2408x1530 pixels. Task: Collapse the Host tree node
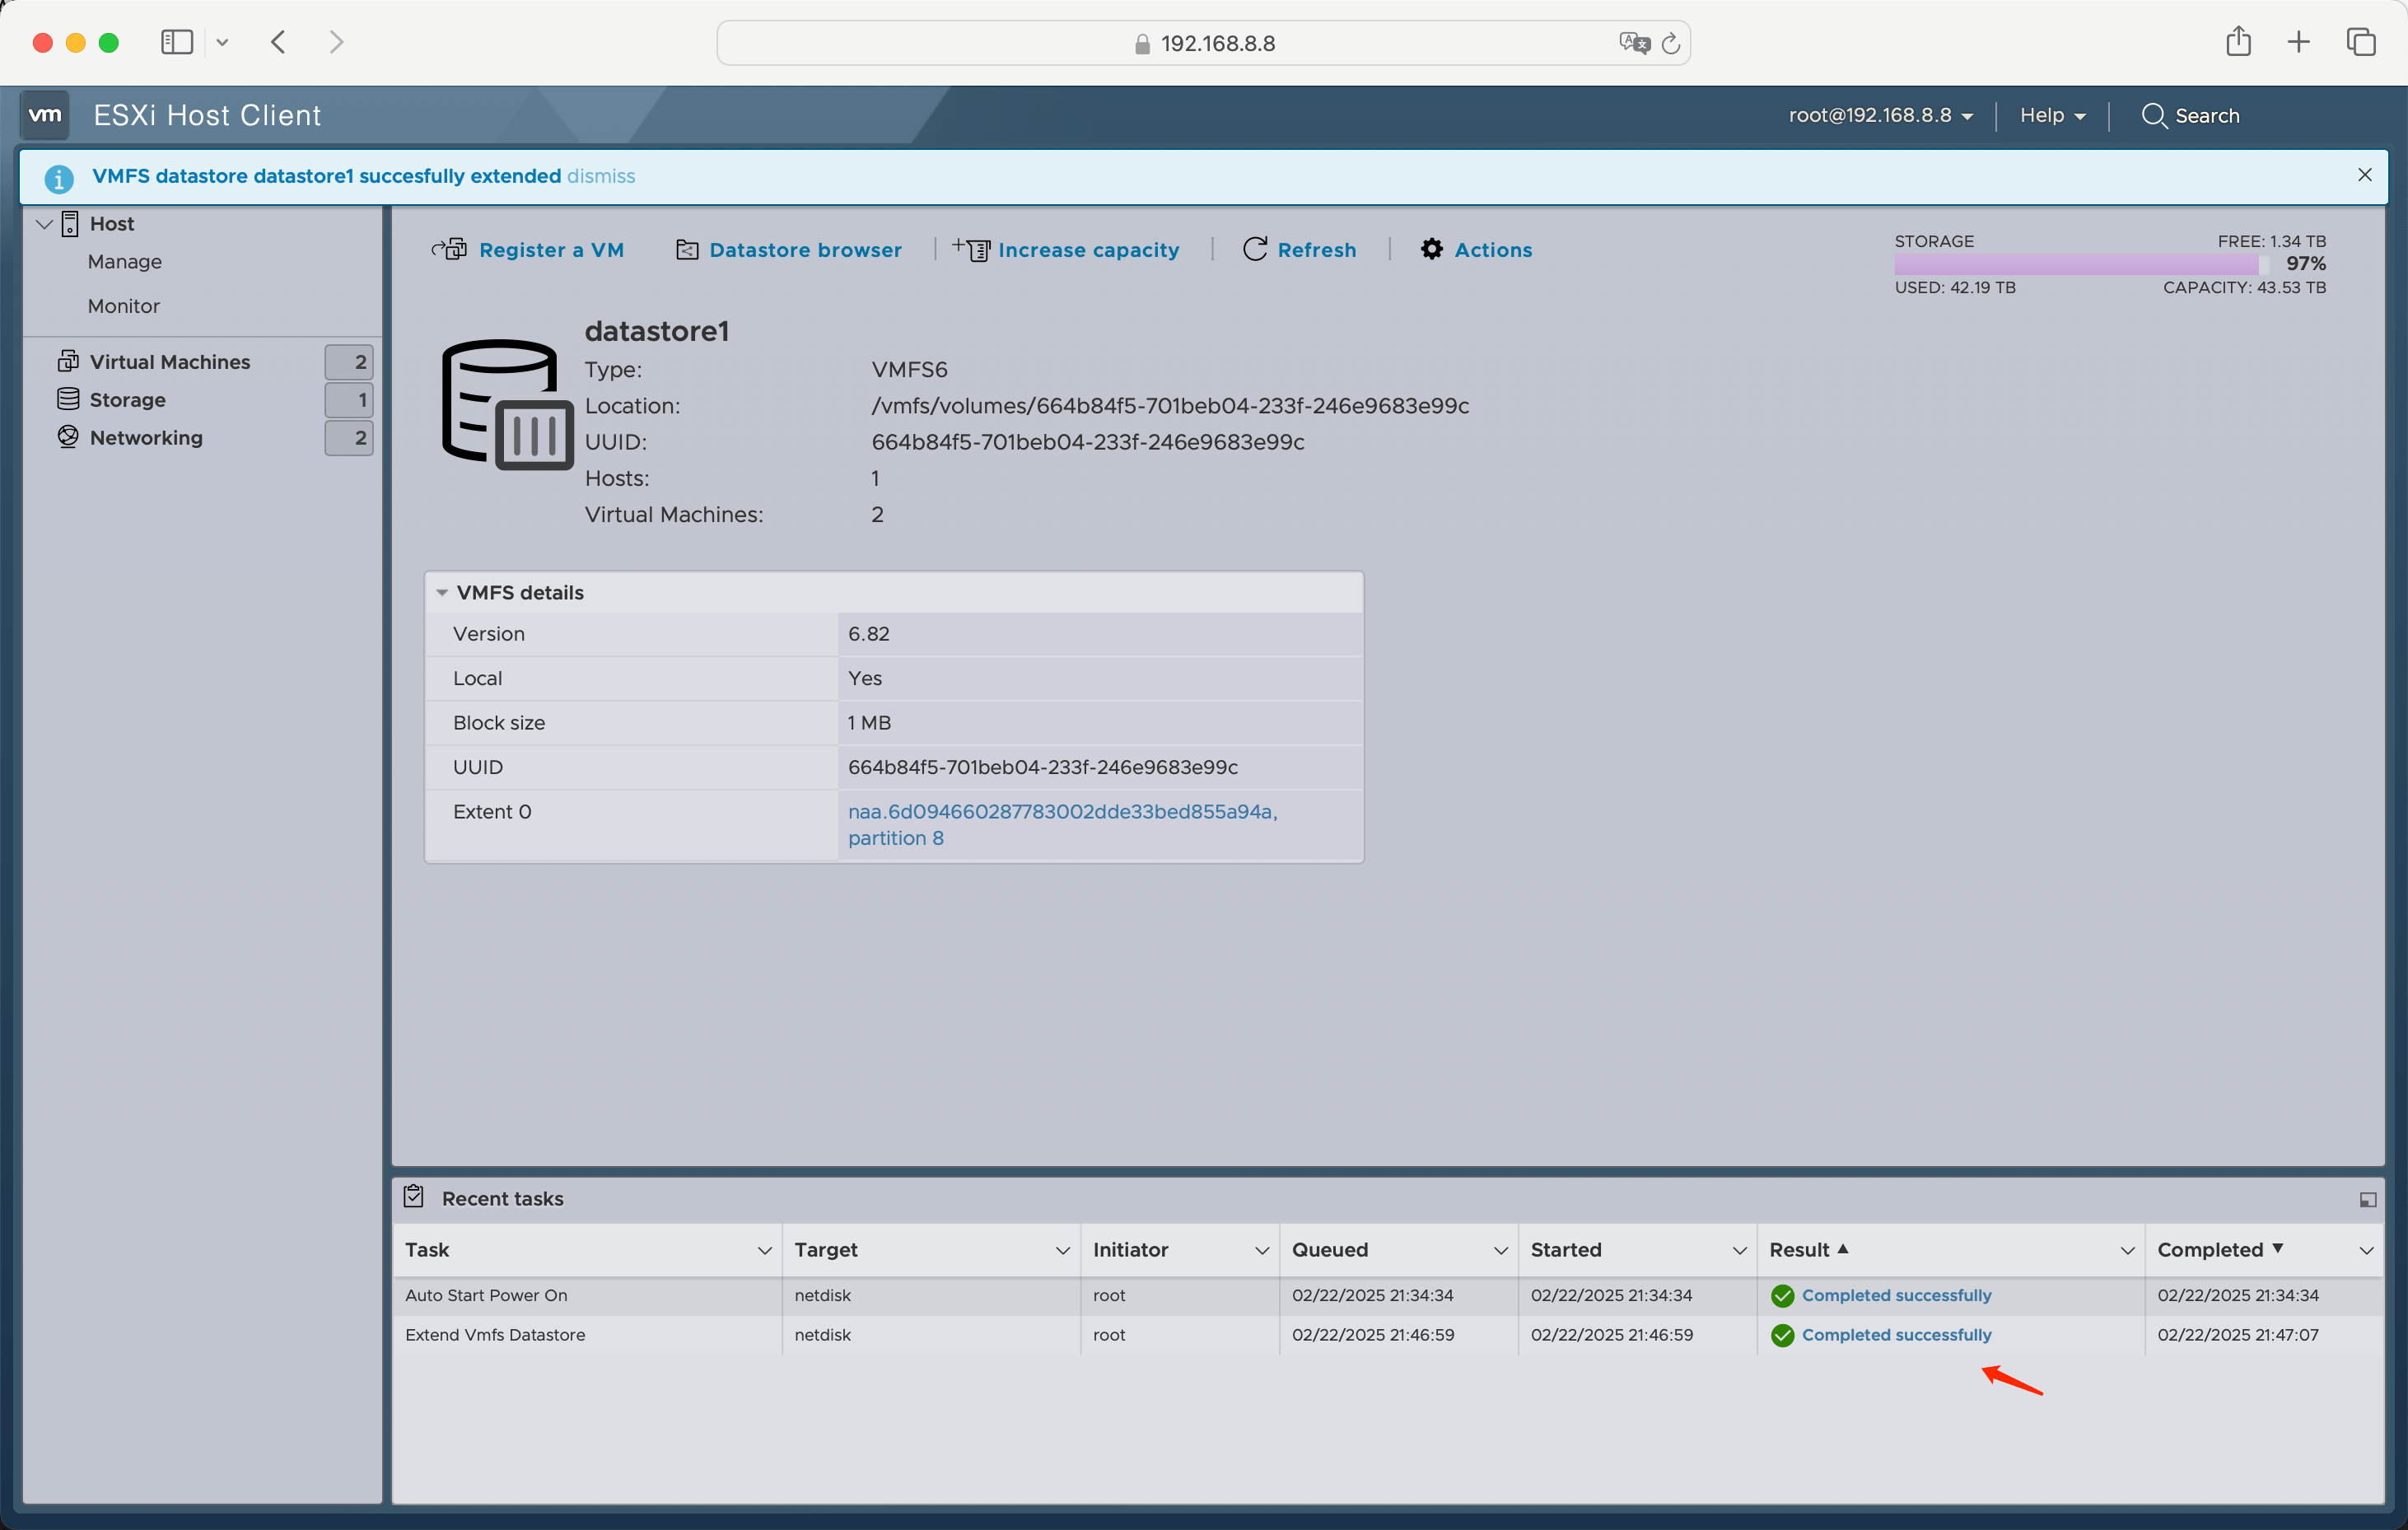tap(44, 223)
